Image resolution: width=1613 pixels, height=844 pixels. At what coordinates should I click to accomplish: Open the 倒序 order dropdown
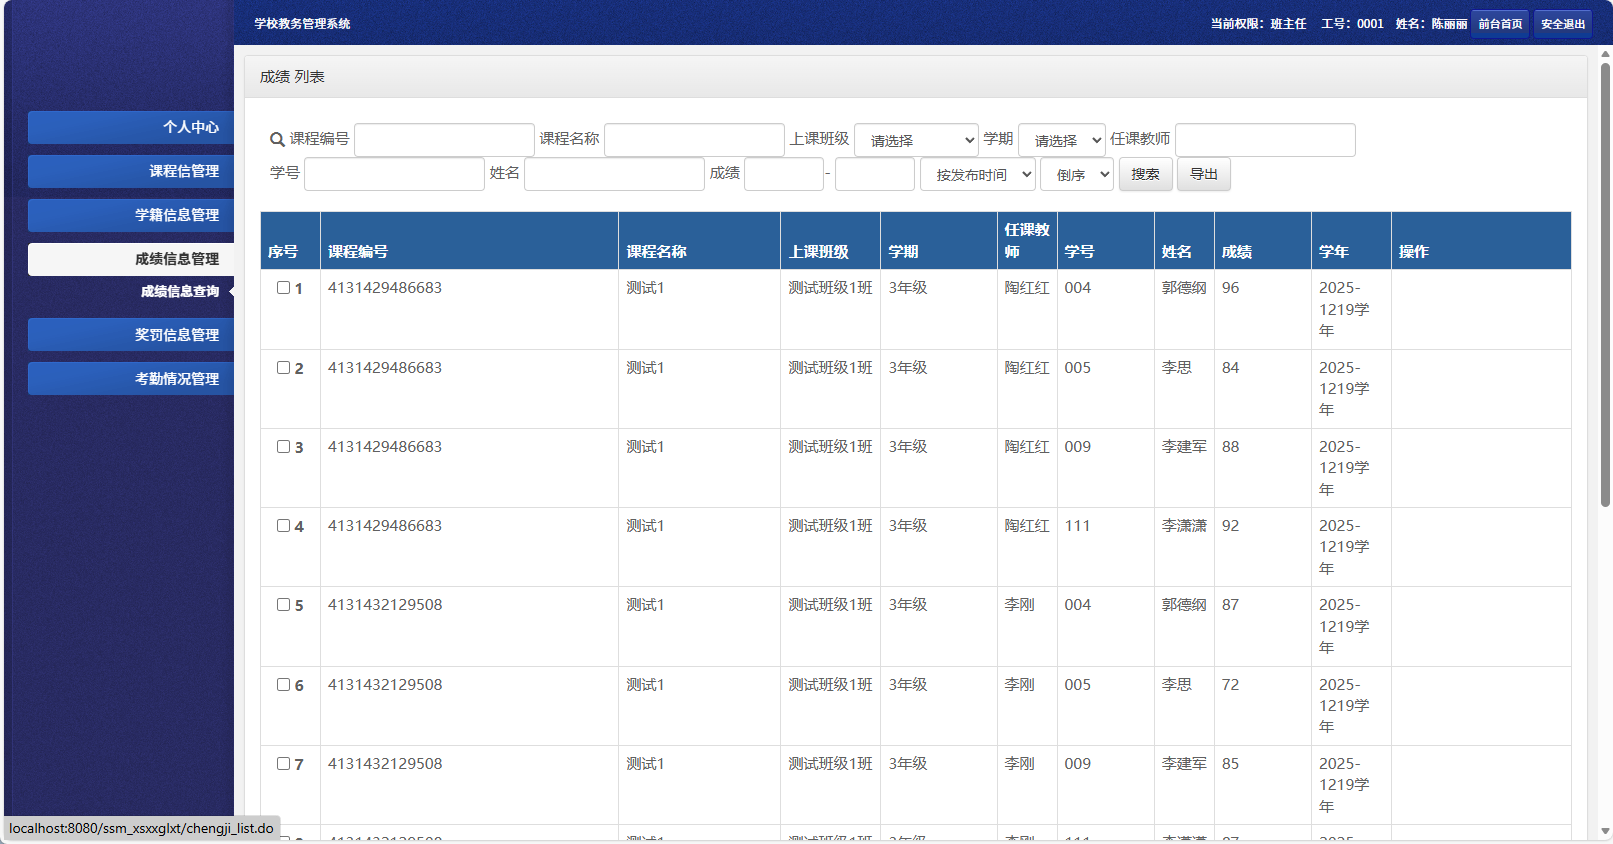click(x=1077, y=175)
